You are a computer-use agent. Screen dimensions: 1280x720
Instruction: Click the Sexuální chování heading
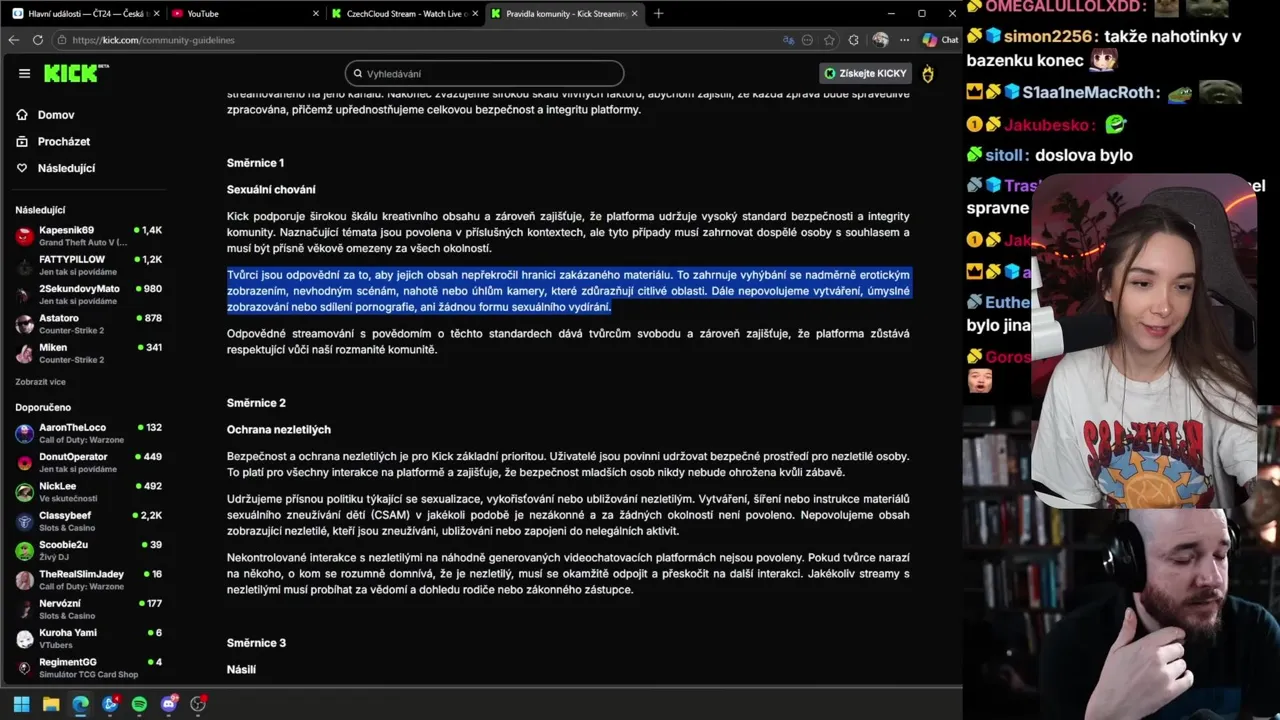[x=271, y=190]
